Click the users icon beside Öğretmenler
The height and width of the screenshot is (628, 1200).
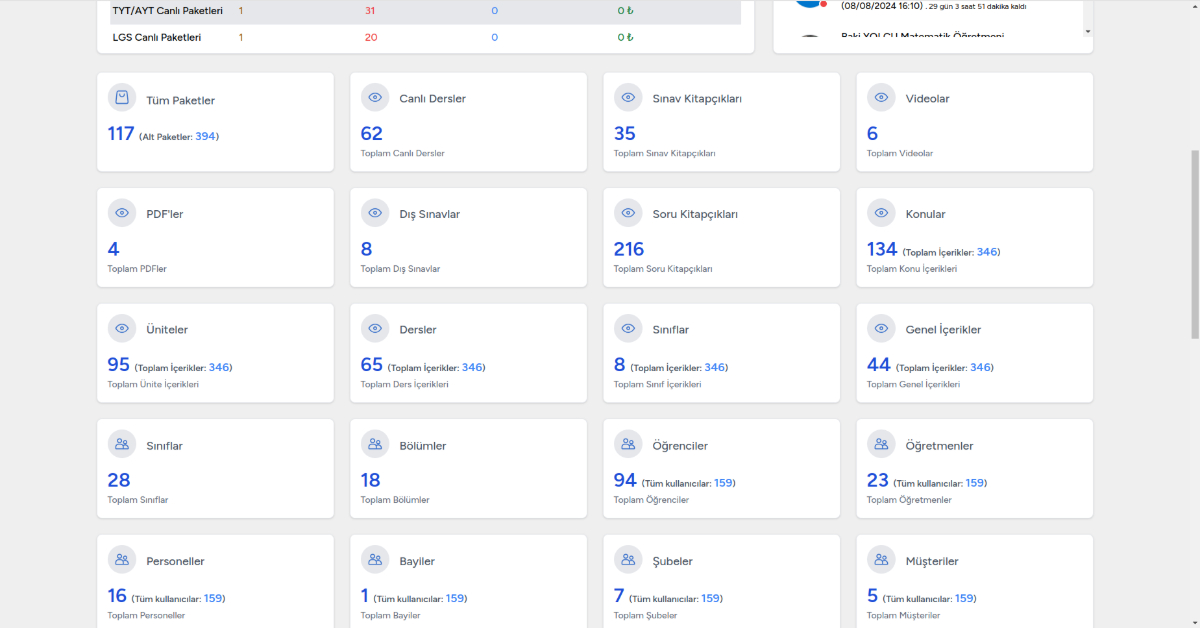tap(881, 445)
